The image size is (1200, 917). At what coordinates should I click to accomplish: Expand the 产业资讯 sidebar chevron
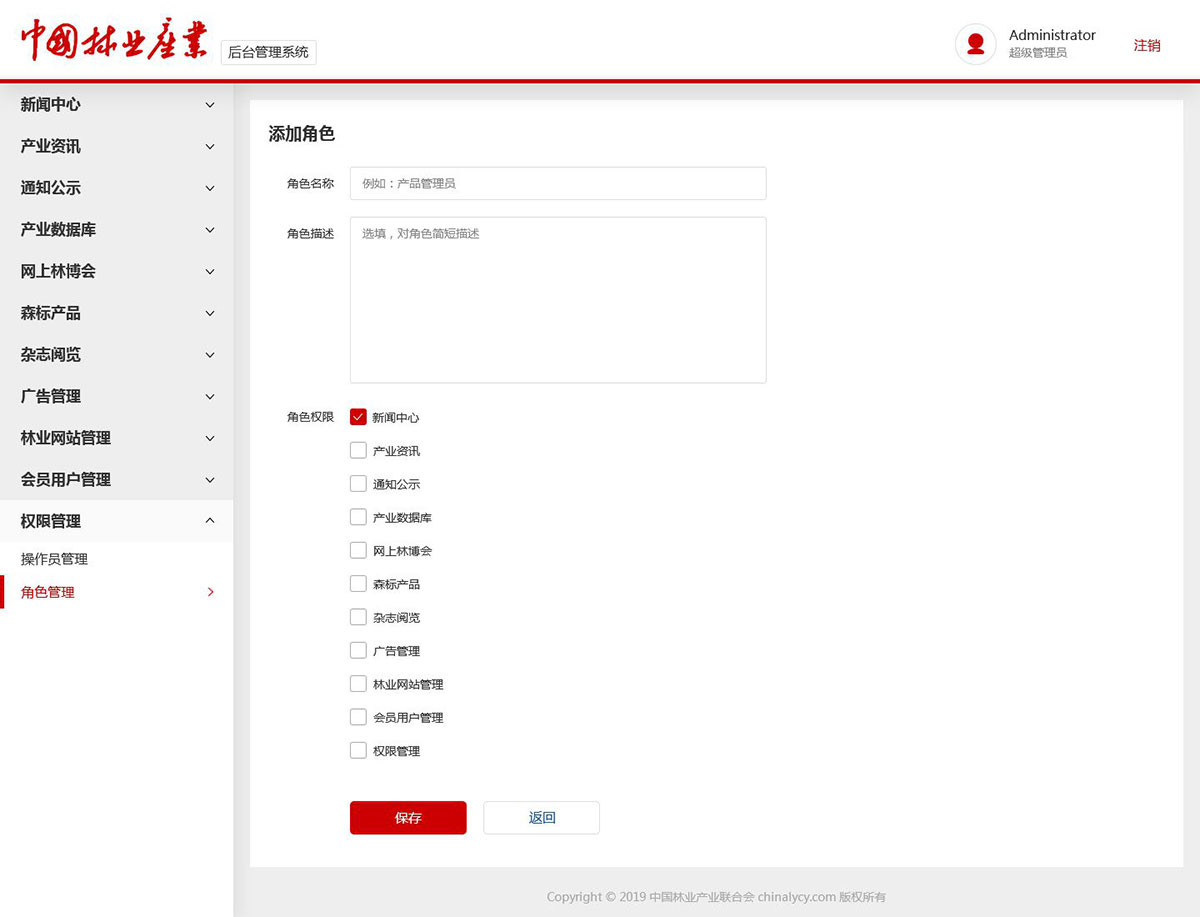coord(210,147)
